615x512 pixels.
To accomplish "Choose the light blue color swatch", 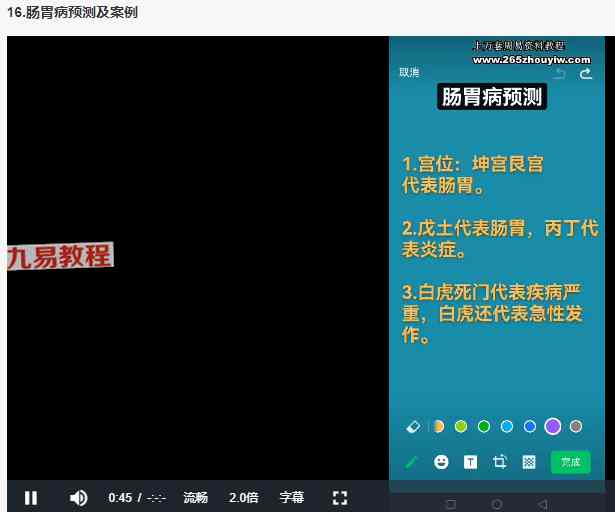I will (x=506, y=427).
